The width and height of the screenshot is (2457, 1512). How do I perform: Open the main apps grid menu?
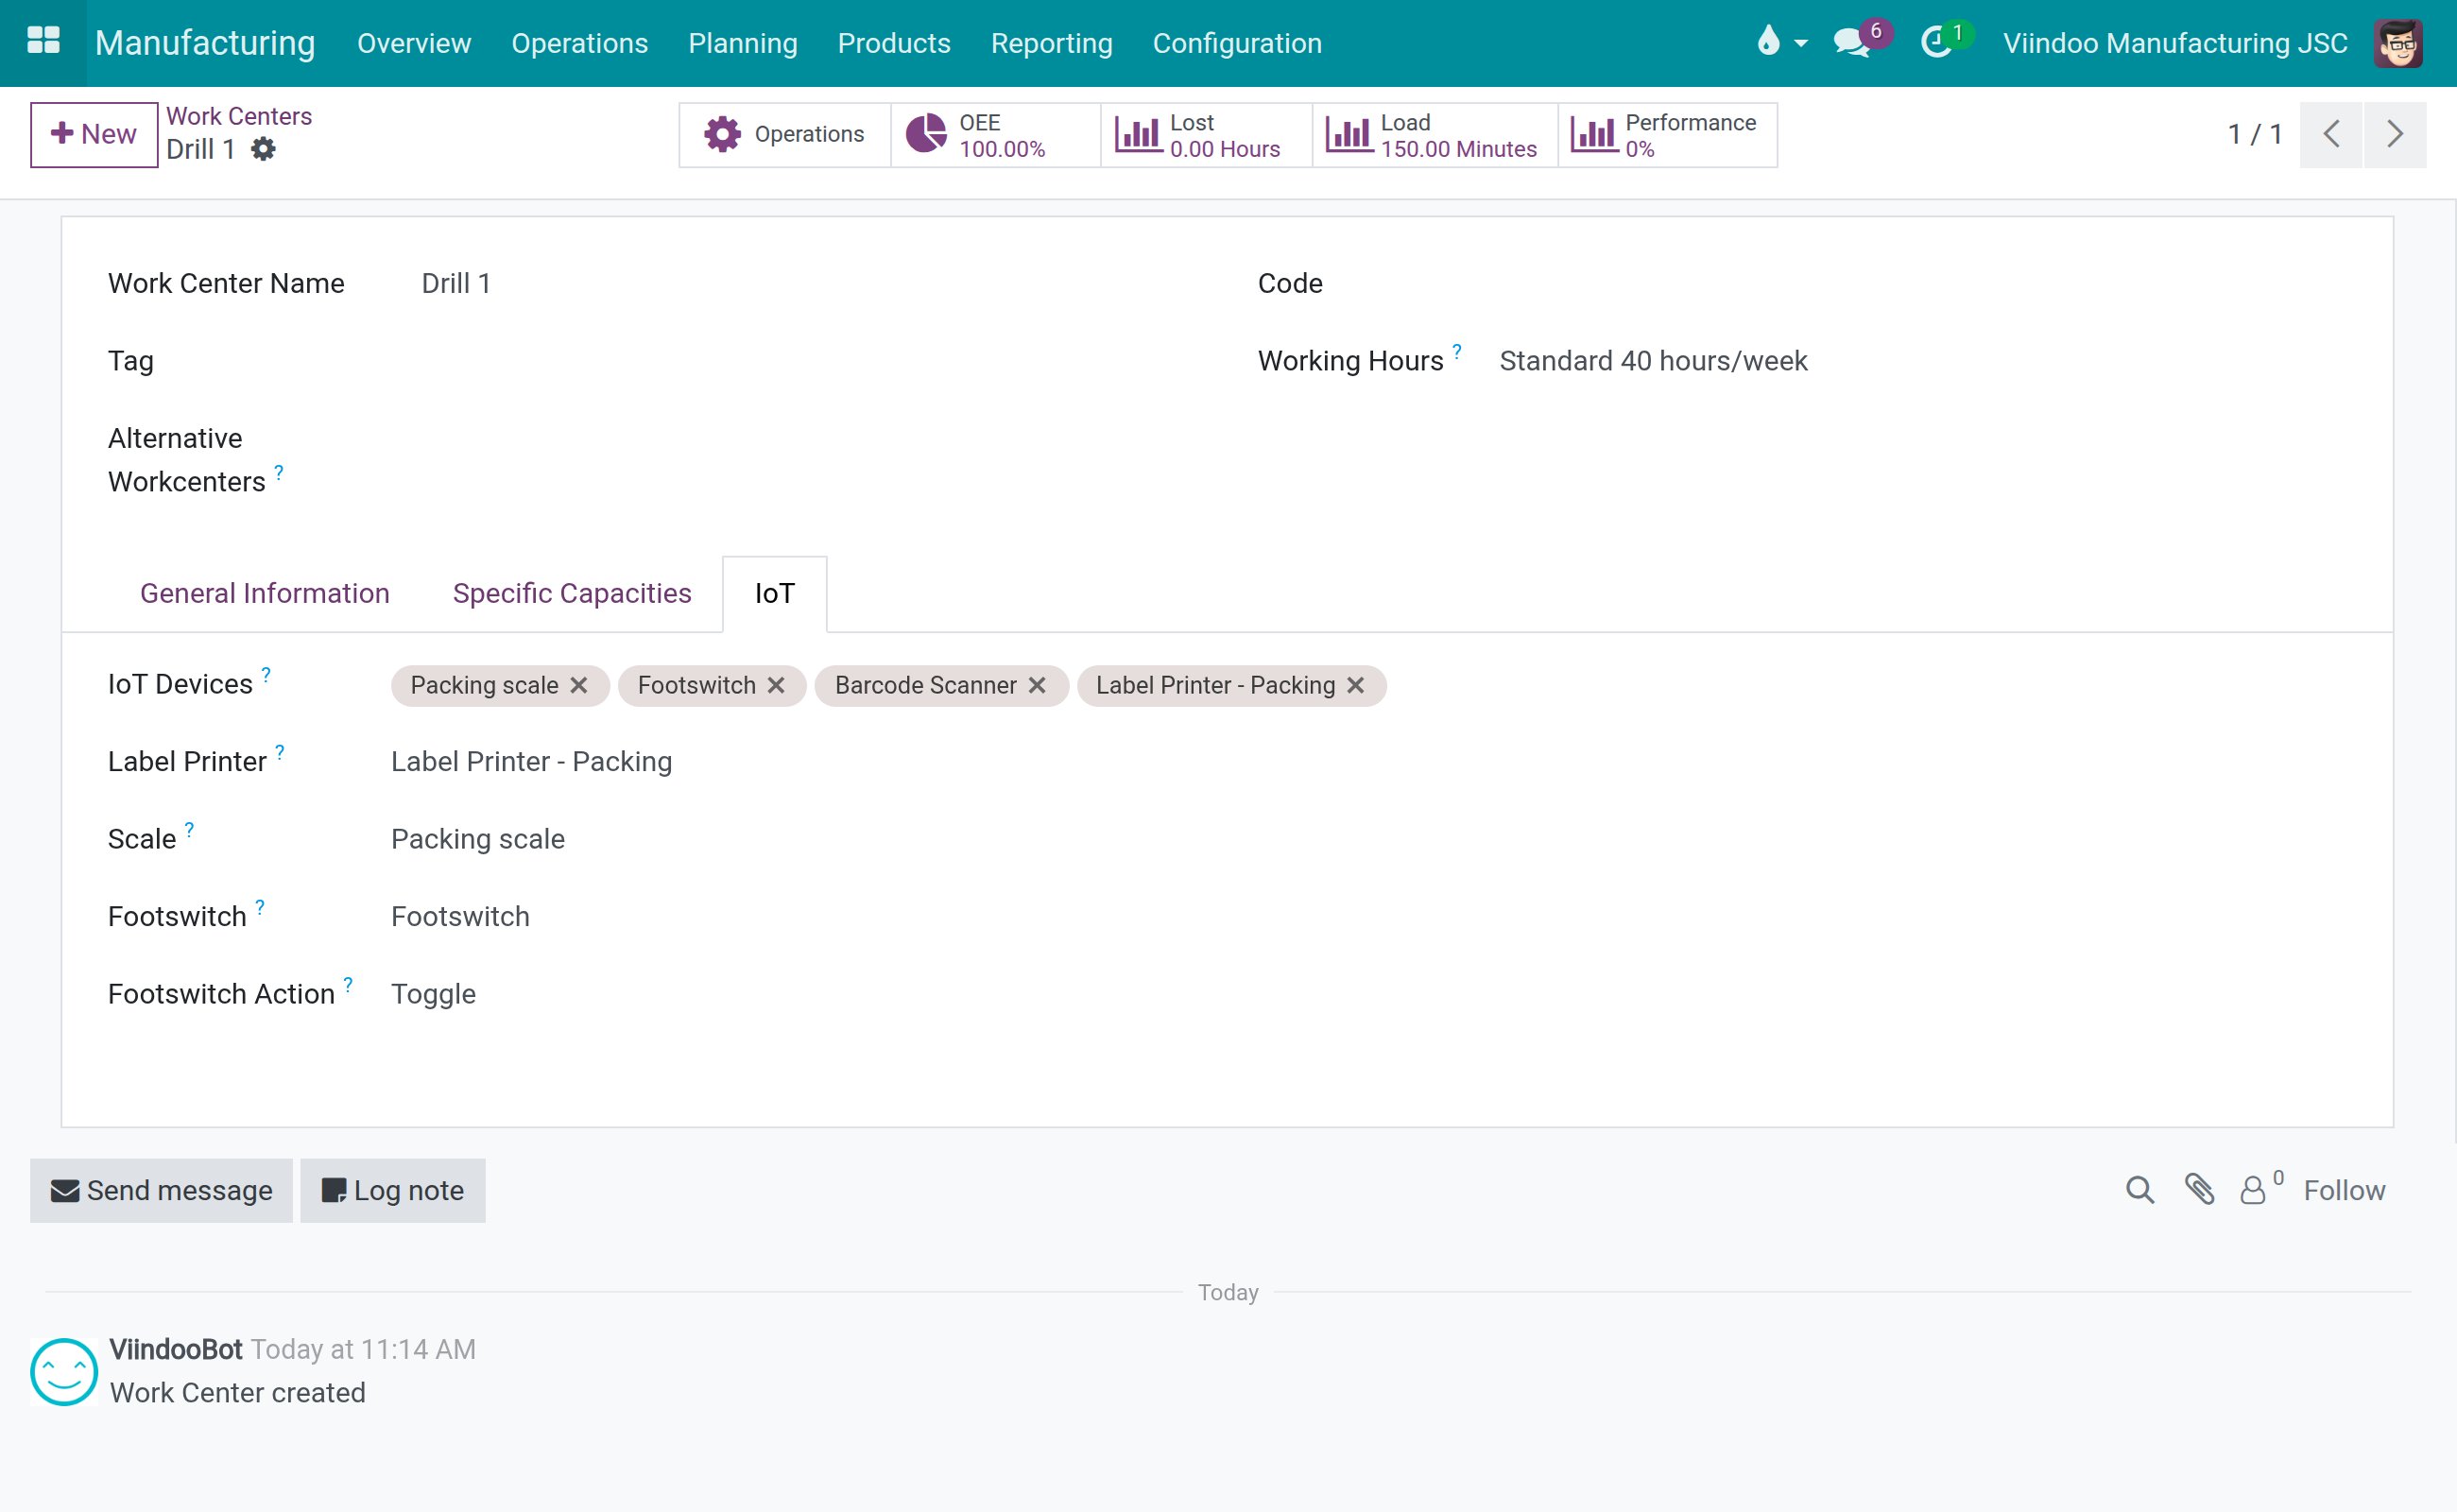[x=43, y=42]
